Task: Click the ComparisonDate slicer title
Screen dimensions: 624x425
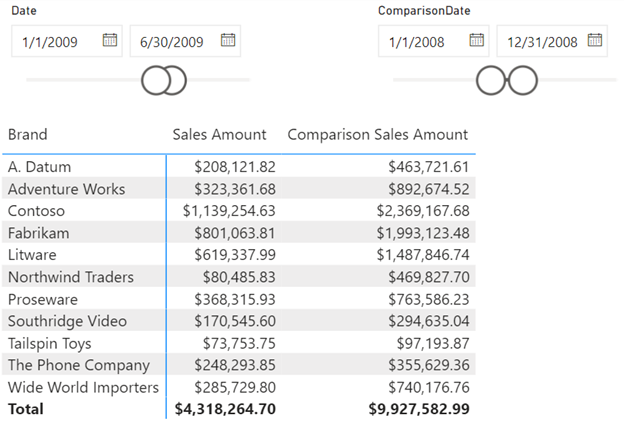Action: point(424,11)
